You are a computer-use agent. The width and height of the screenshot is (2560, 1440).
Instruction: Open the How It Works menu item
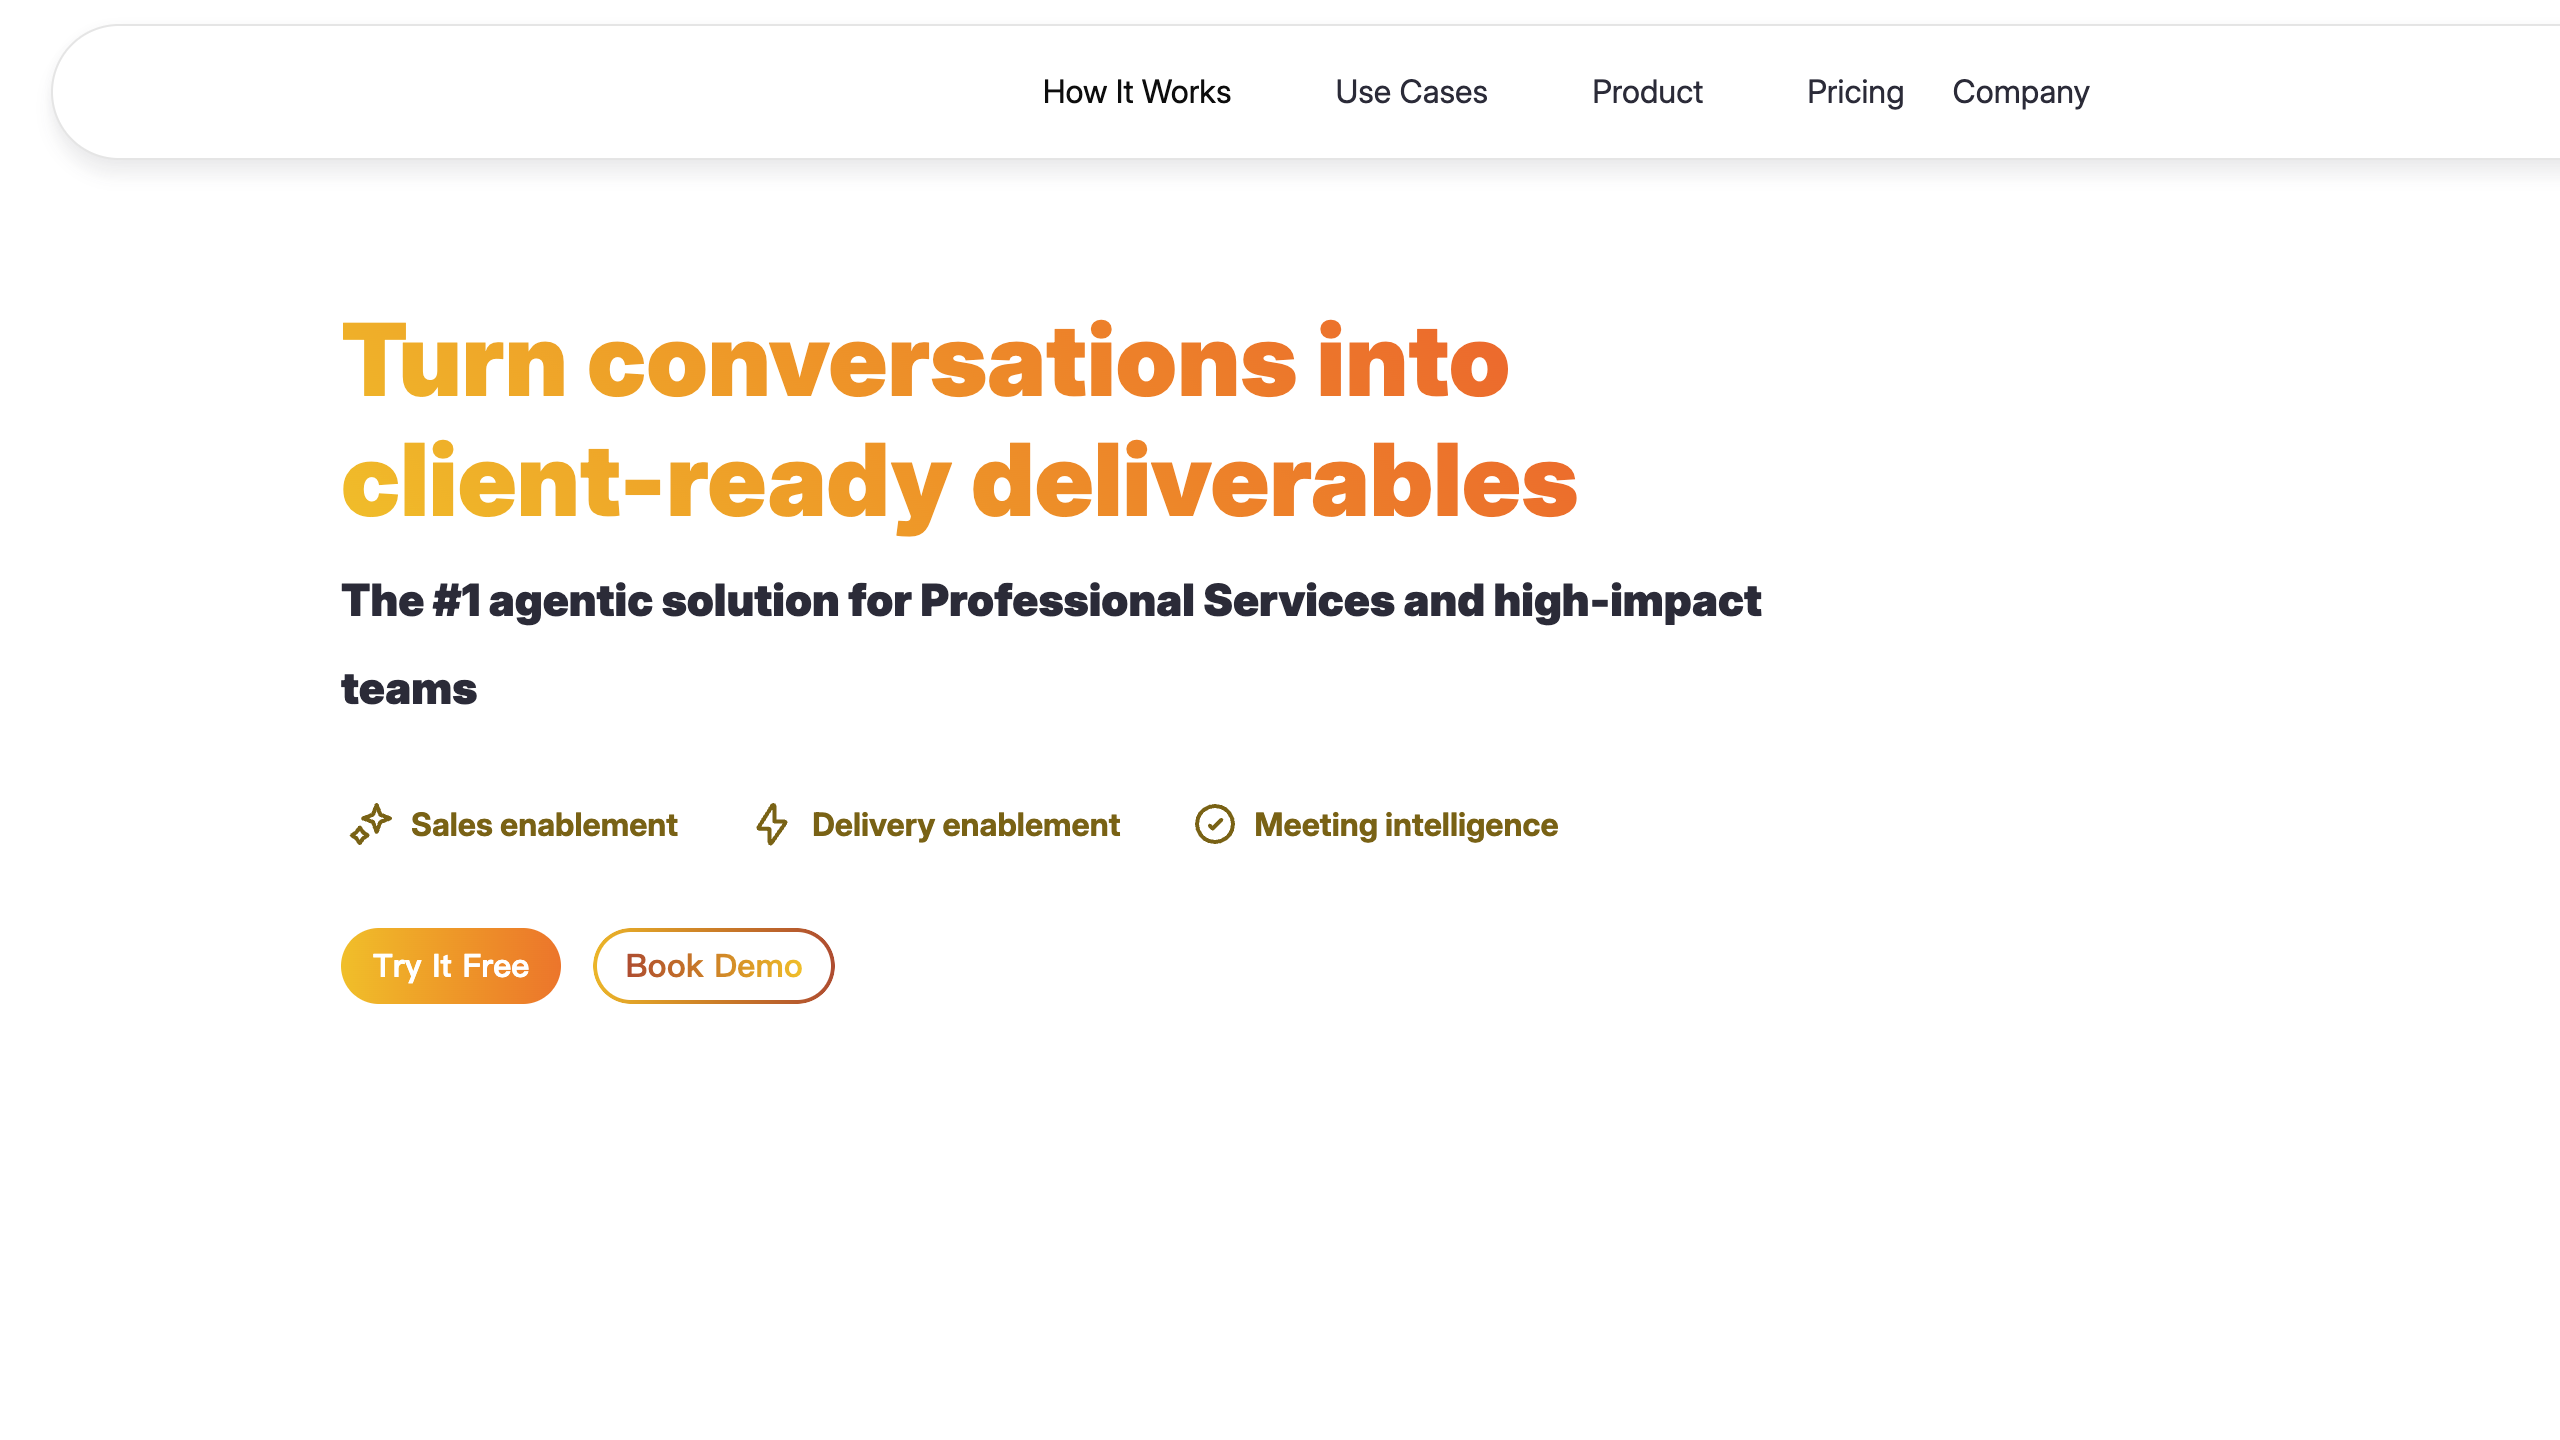click(x=1136, y=92)
